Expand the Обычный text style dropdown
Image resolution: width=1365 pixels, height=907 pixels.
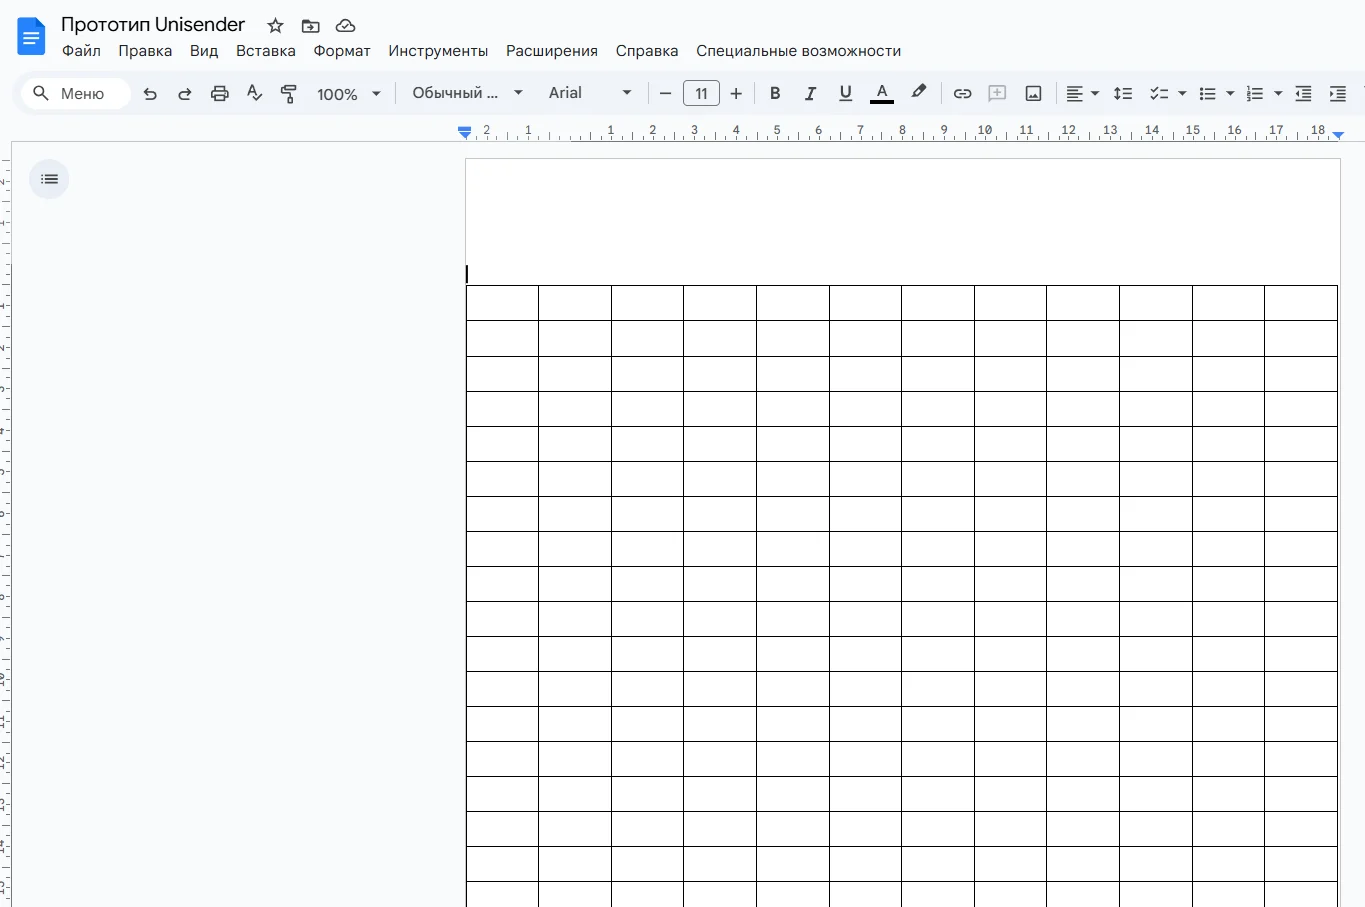(x=467, y=93)
